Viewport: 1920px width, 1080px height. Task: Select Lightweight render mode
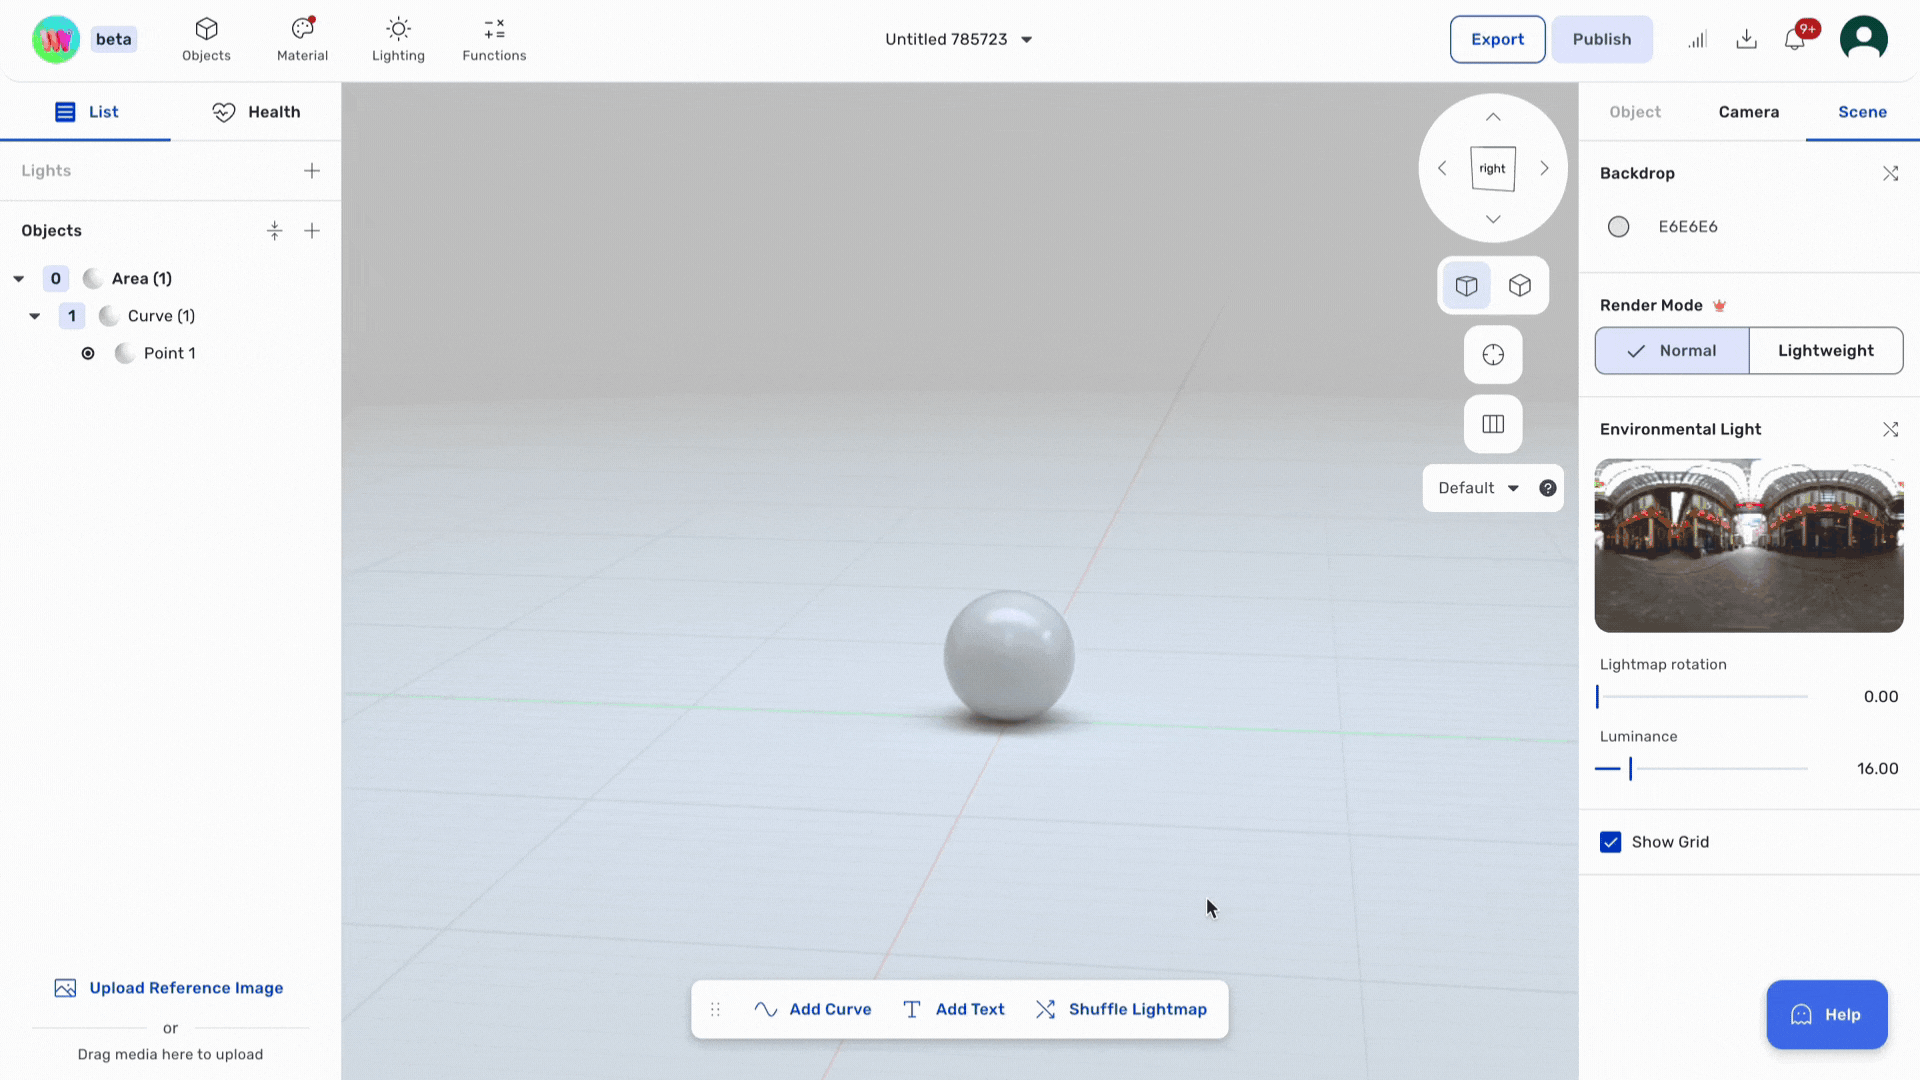(x=1826, y=351)
